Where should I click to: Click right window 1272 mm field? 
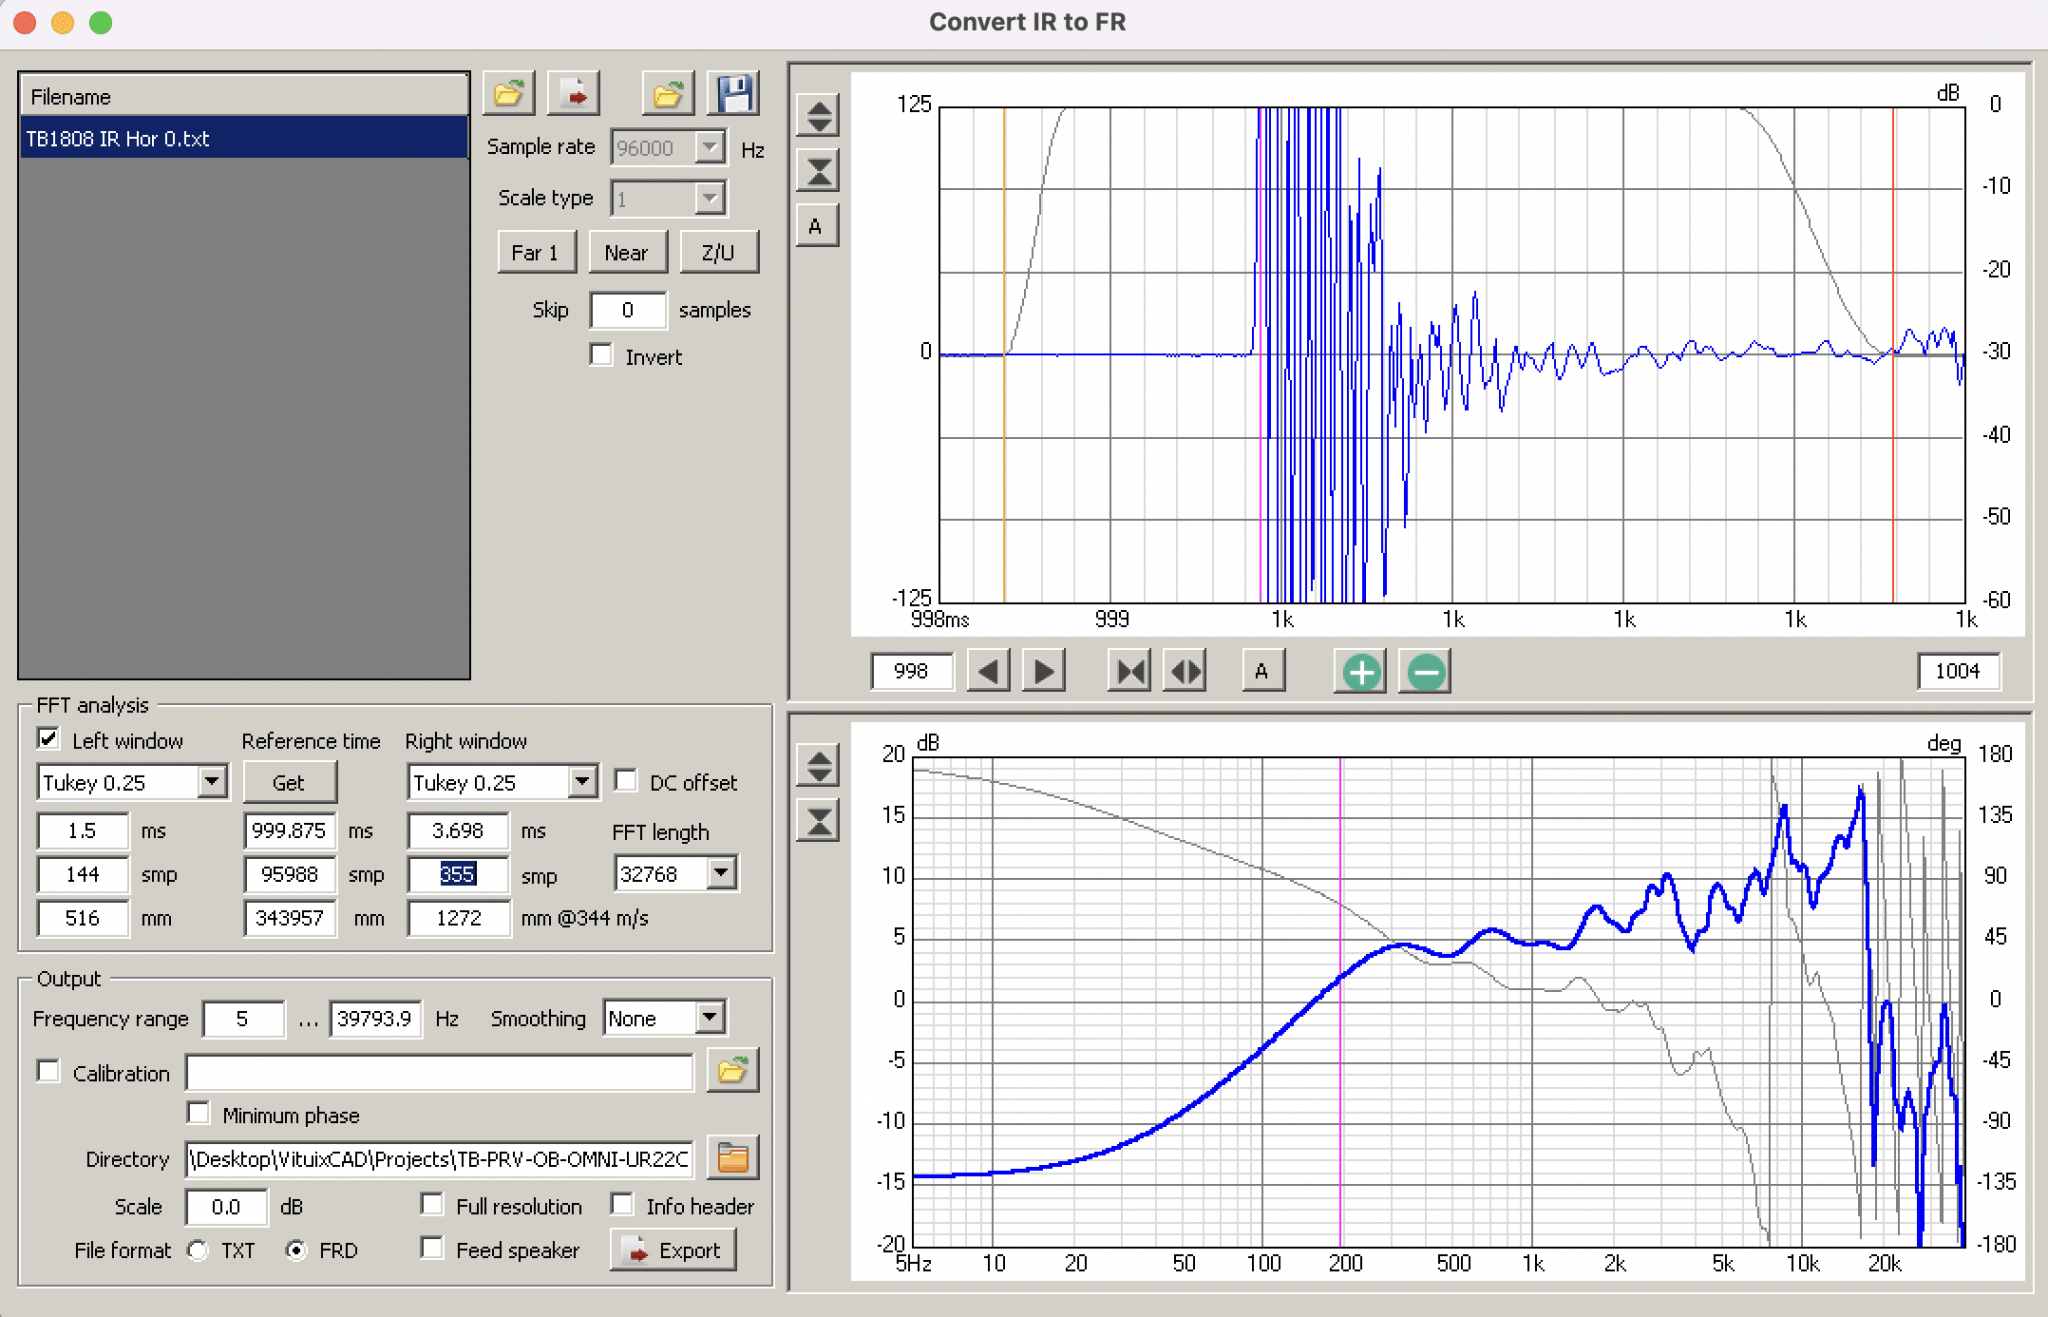[458, 918]
